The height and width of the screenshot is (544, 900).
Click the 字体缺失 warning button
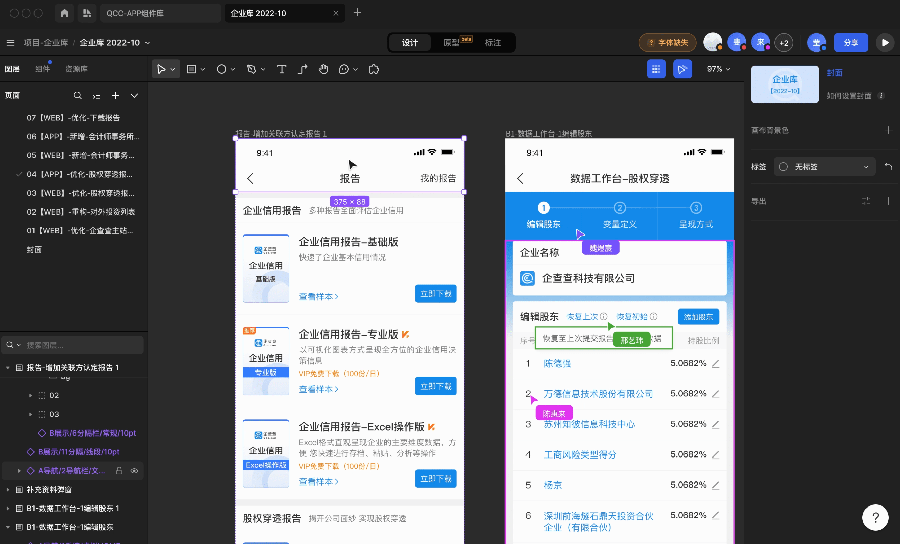[668, 42]
